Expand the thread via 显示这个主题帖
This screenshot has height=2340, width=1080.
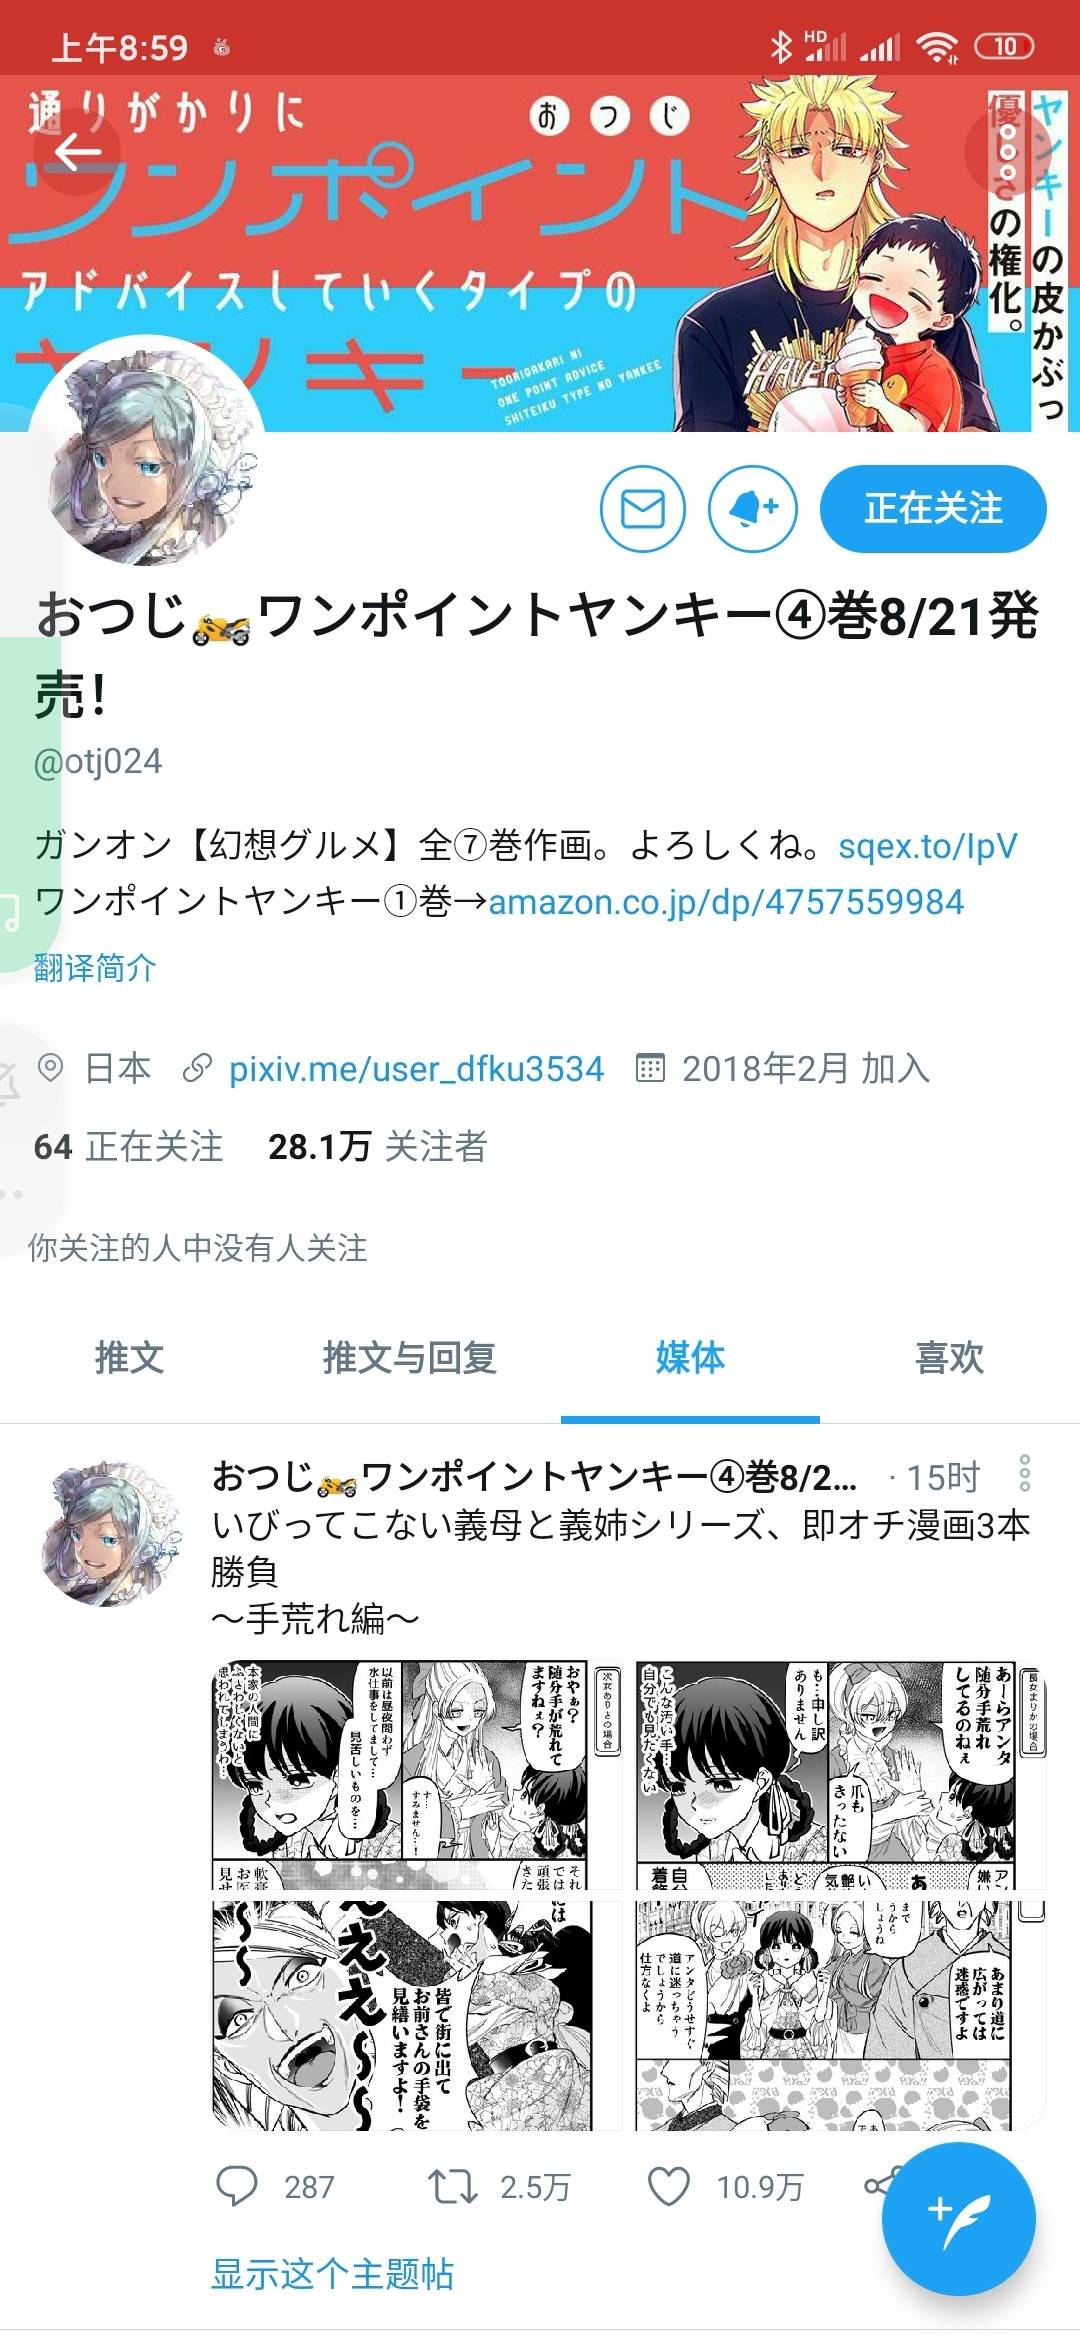coord(332,2274)
